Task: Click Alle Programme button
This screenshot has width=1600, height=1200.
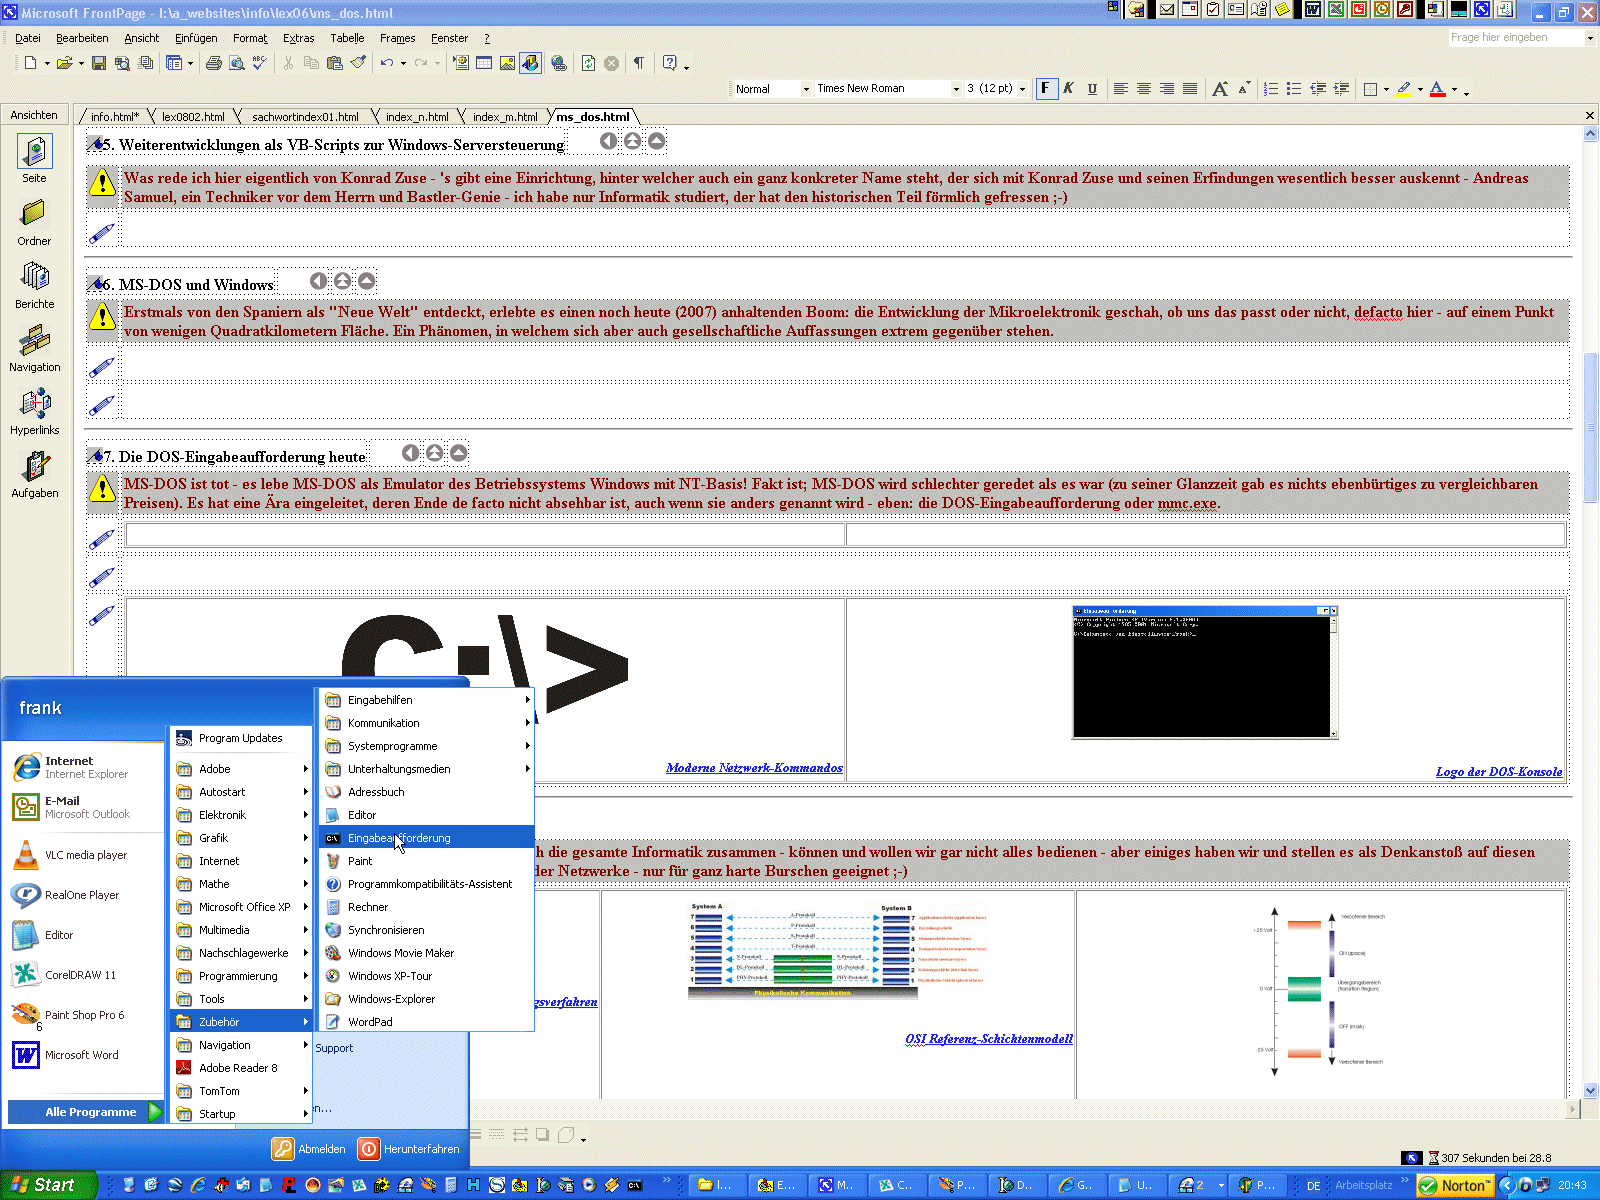Action: 86,1112
